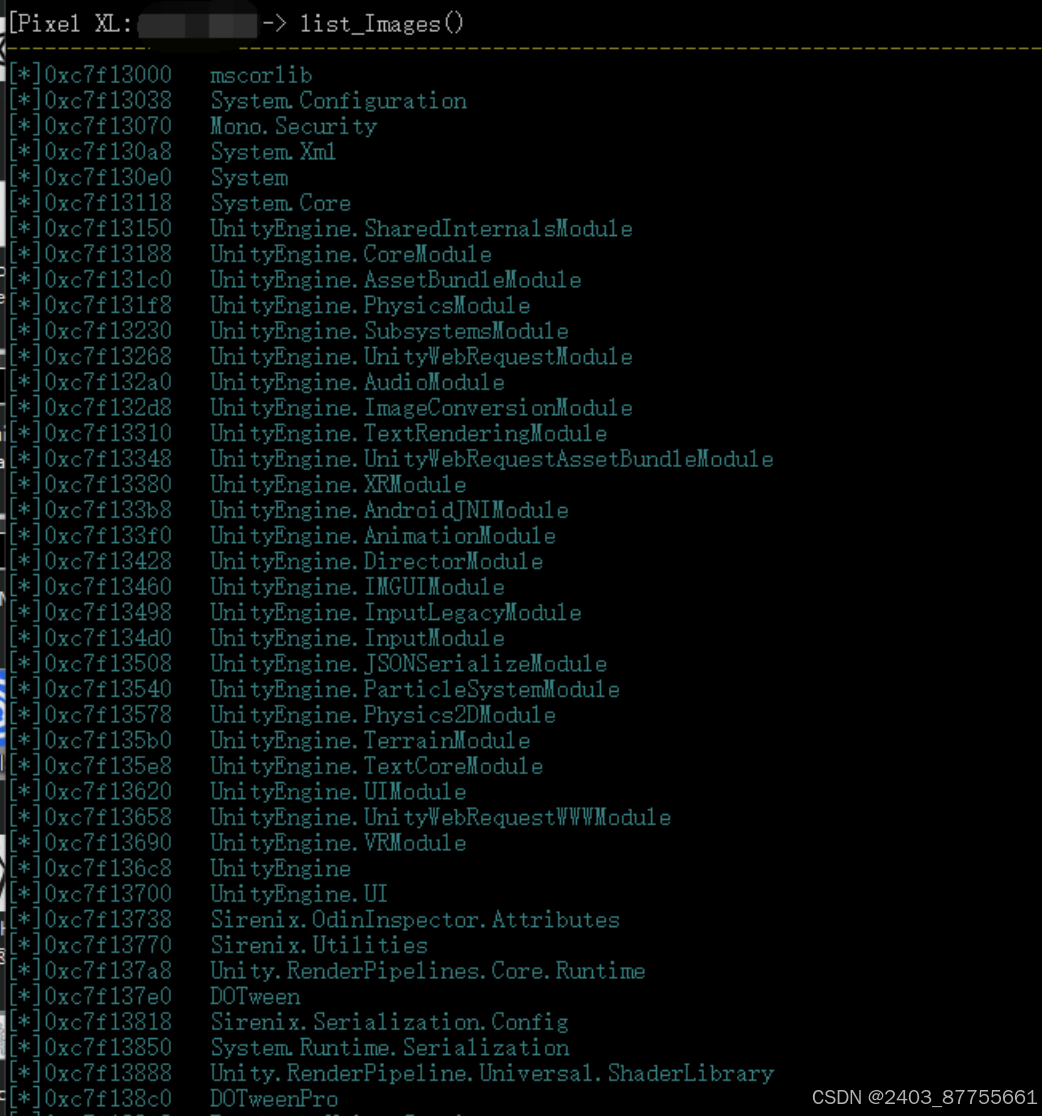Select address 0xc7f136c8
1042x1116 pixels.
[108, 870]
